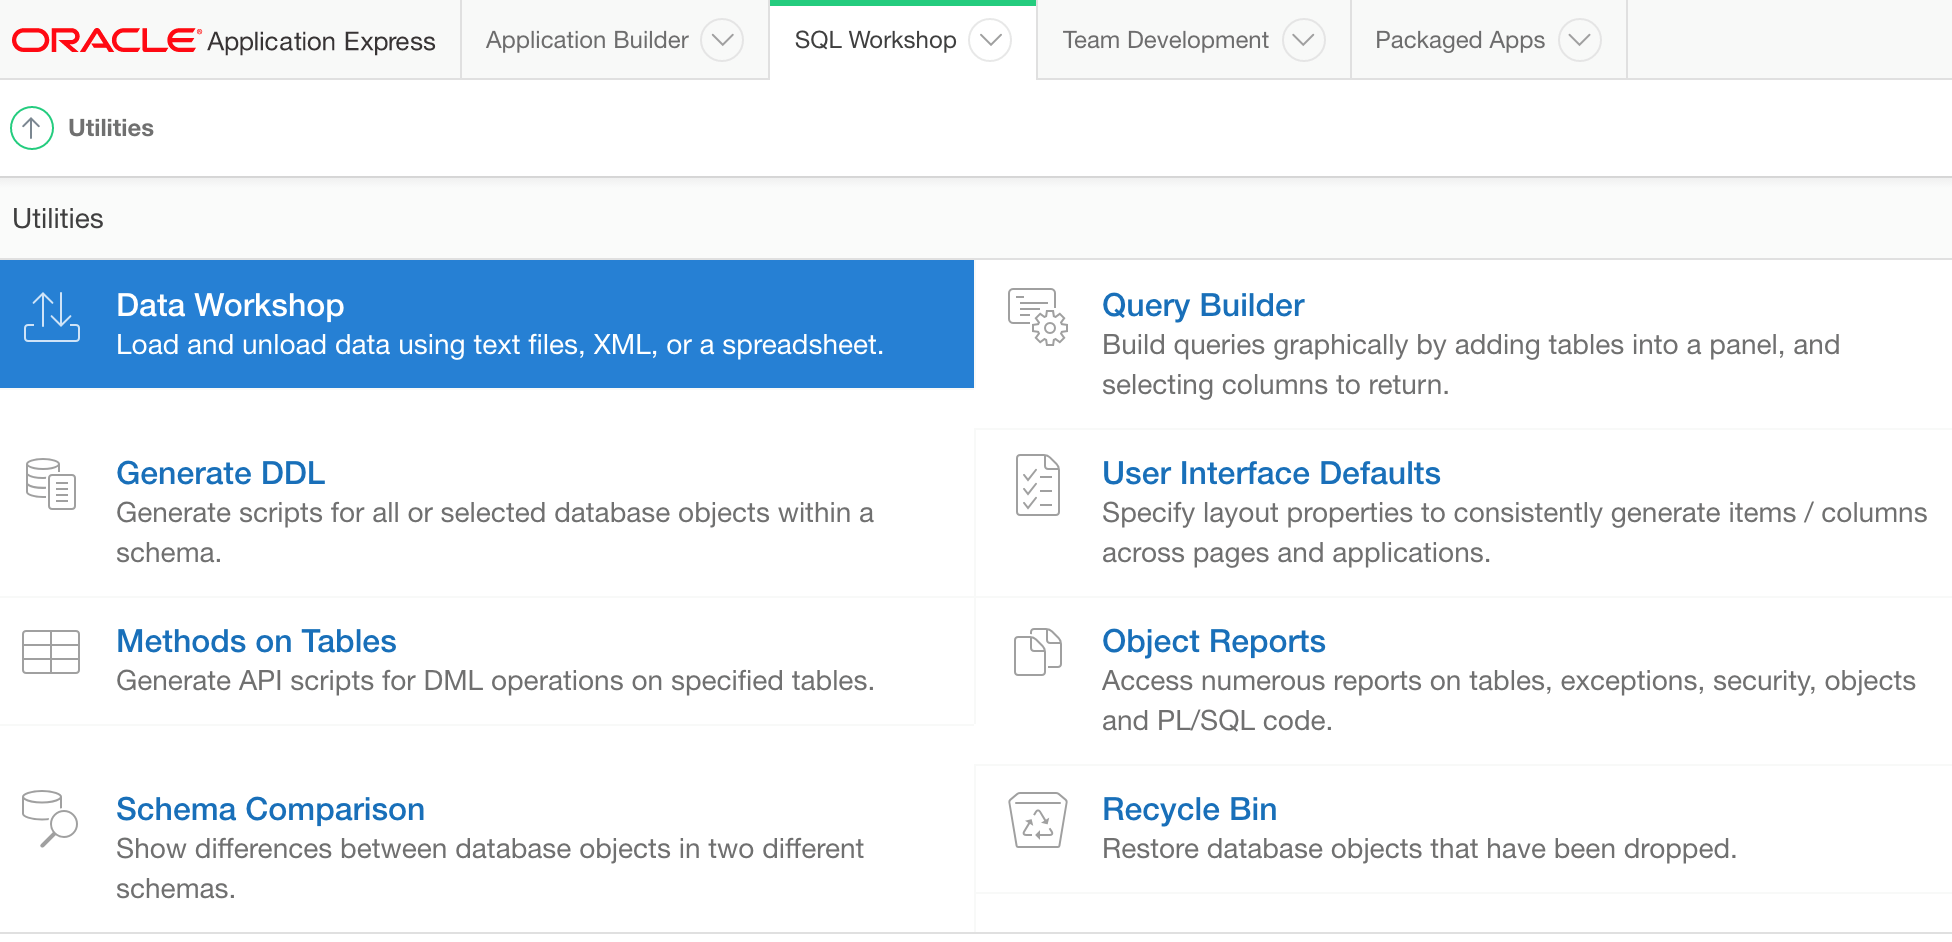Open the User Interface Defaults link
Viewport: 1952px width, 942px height.
1271,473
